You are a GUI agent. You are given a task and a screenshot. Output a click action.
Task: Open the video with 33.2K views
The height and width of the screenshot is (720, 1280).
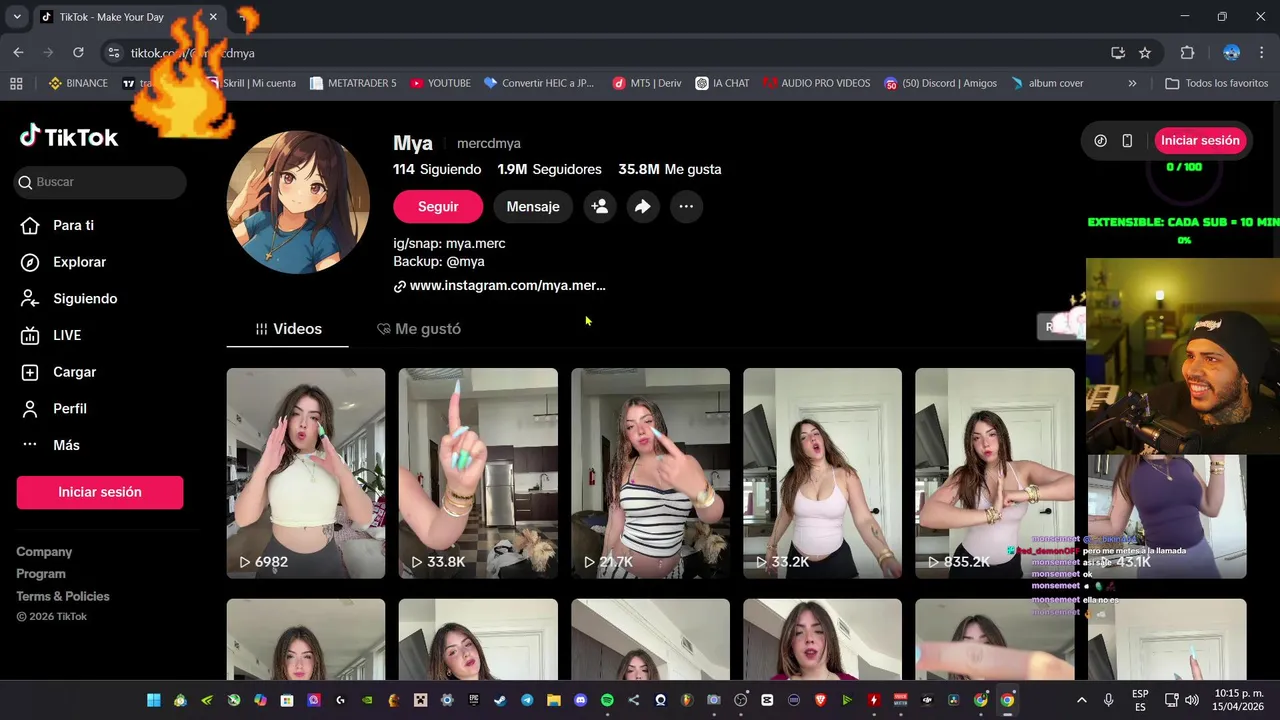click(x=822, y=473)
